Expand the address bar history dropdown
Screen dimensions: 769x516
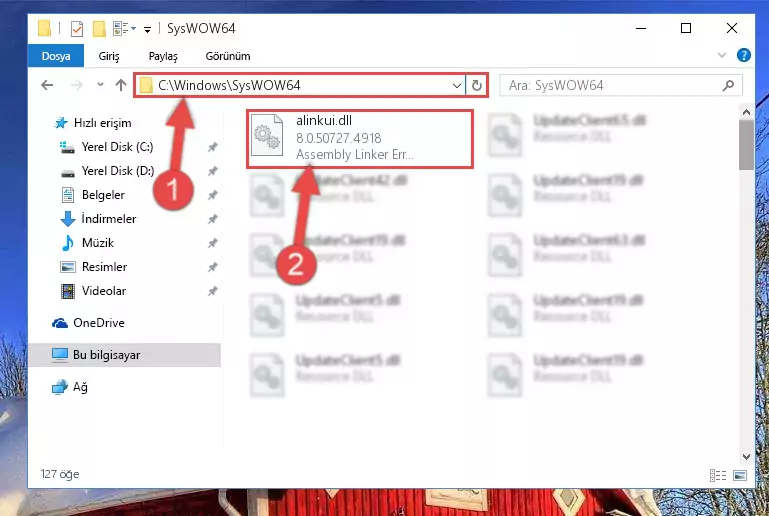457,85
